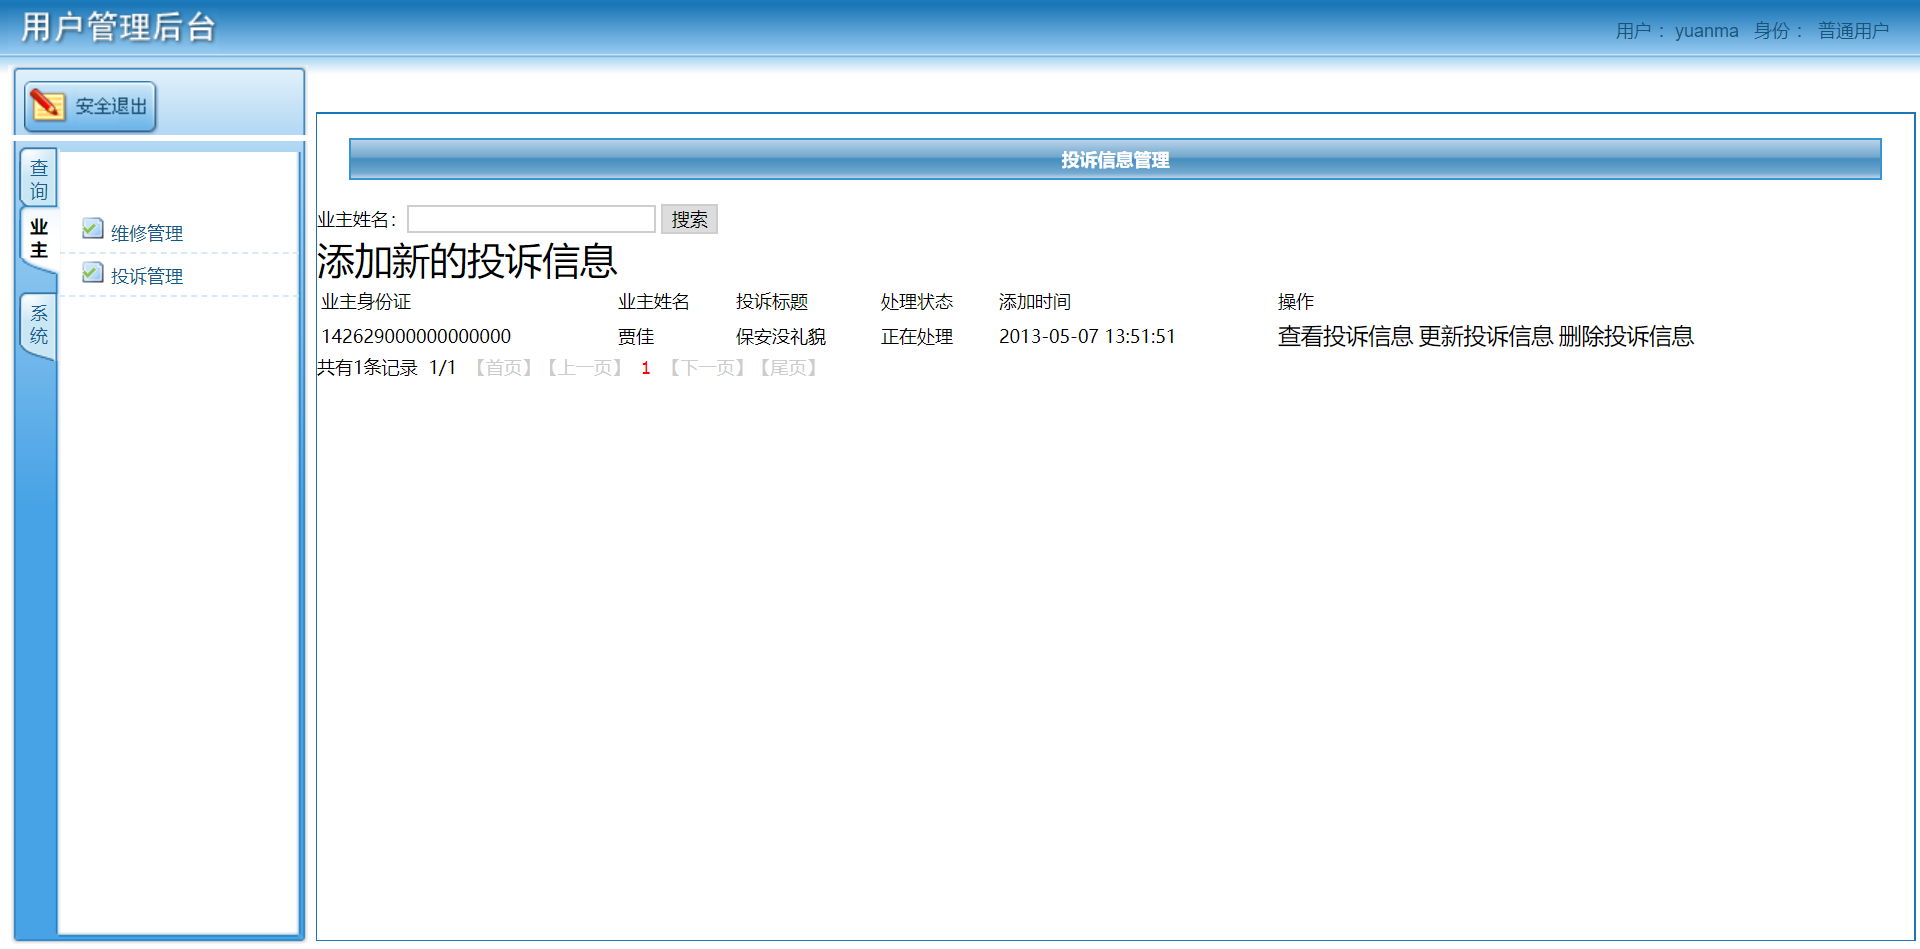Viewport: 1920px width, 949px height.
Task: Click 更新投诉信息 to edit the complaint
Action: [x=1487, y=337]
